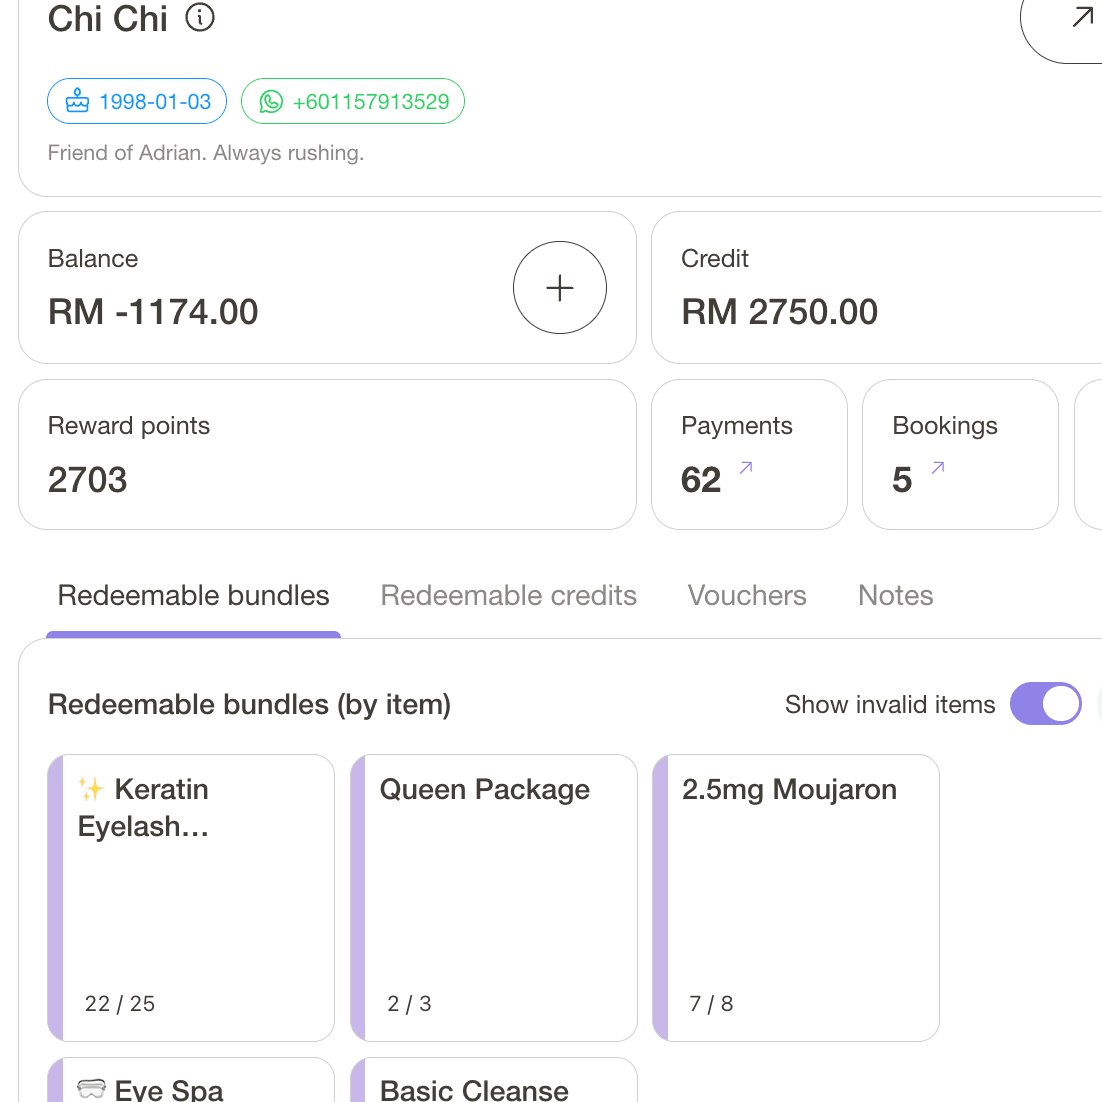1102x1102 pixels.
Task: Open WhatsApp number +601157913529
Action: point(353,101)
